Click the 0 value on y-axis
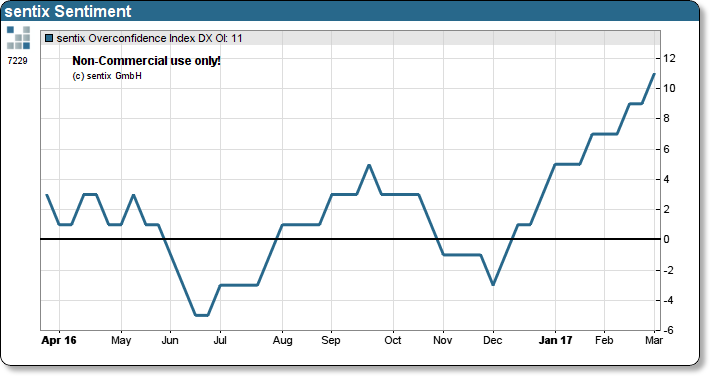The image size is (710, 376). click(666, 239)
